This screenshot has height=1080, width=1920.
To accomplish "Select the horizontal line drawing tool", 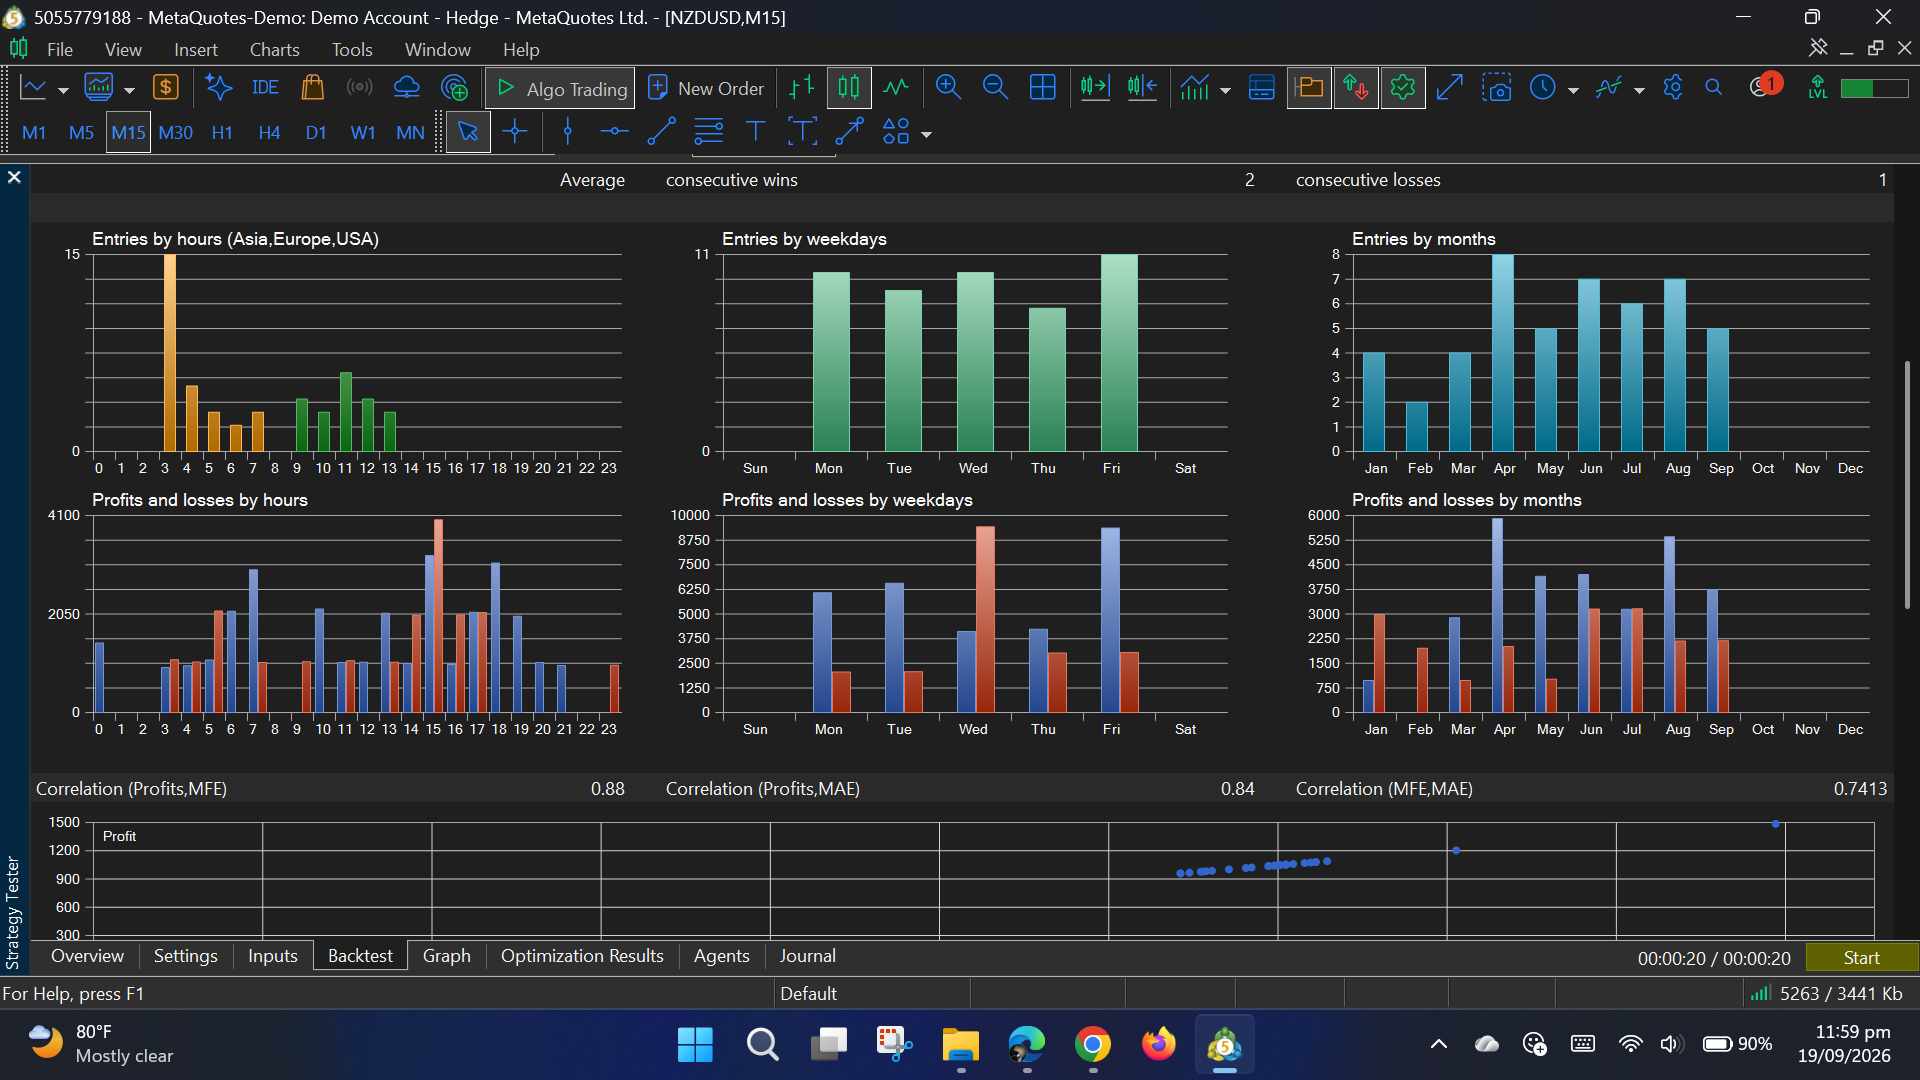I will (614, 132).
